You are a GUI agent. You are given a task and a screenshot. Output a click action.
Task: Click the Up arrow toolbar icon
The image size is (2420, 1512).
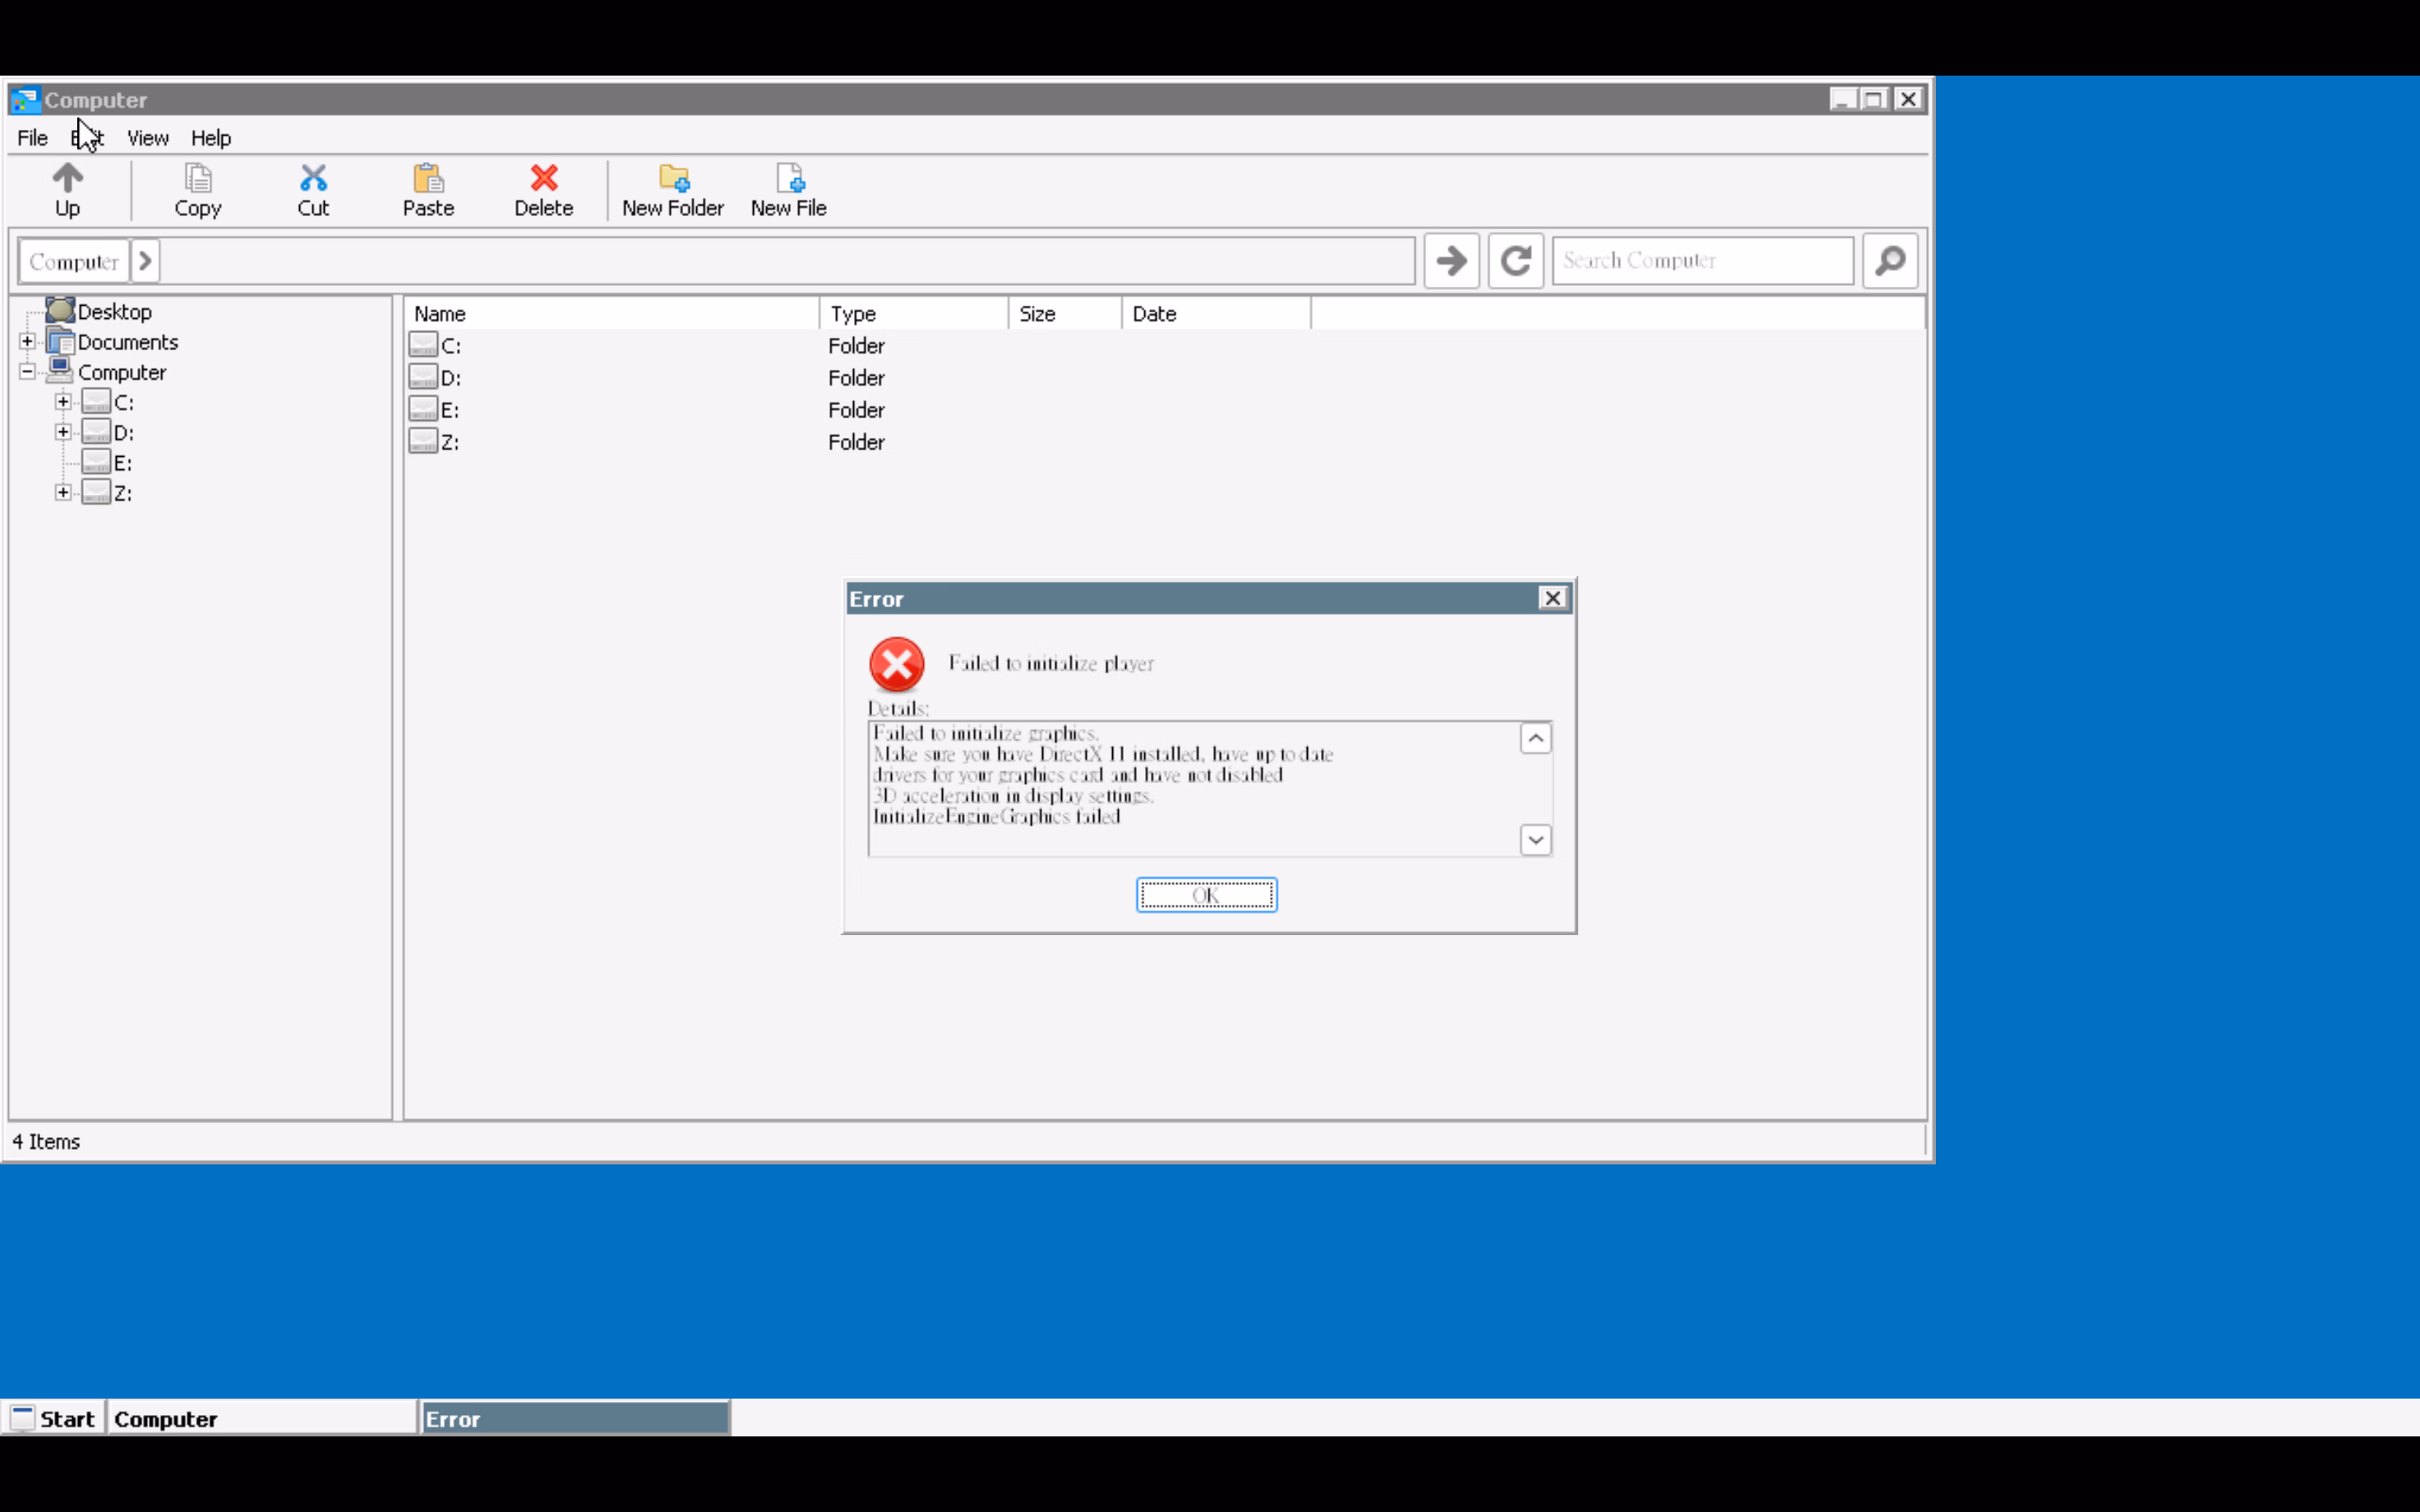67,179
